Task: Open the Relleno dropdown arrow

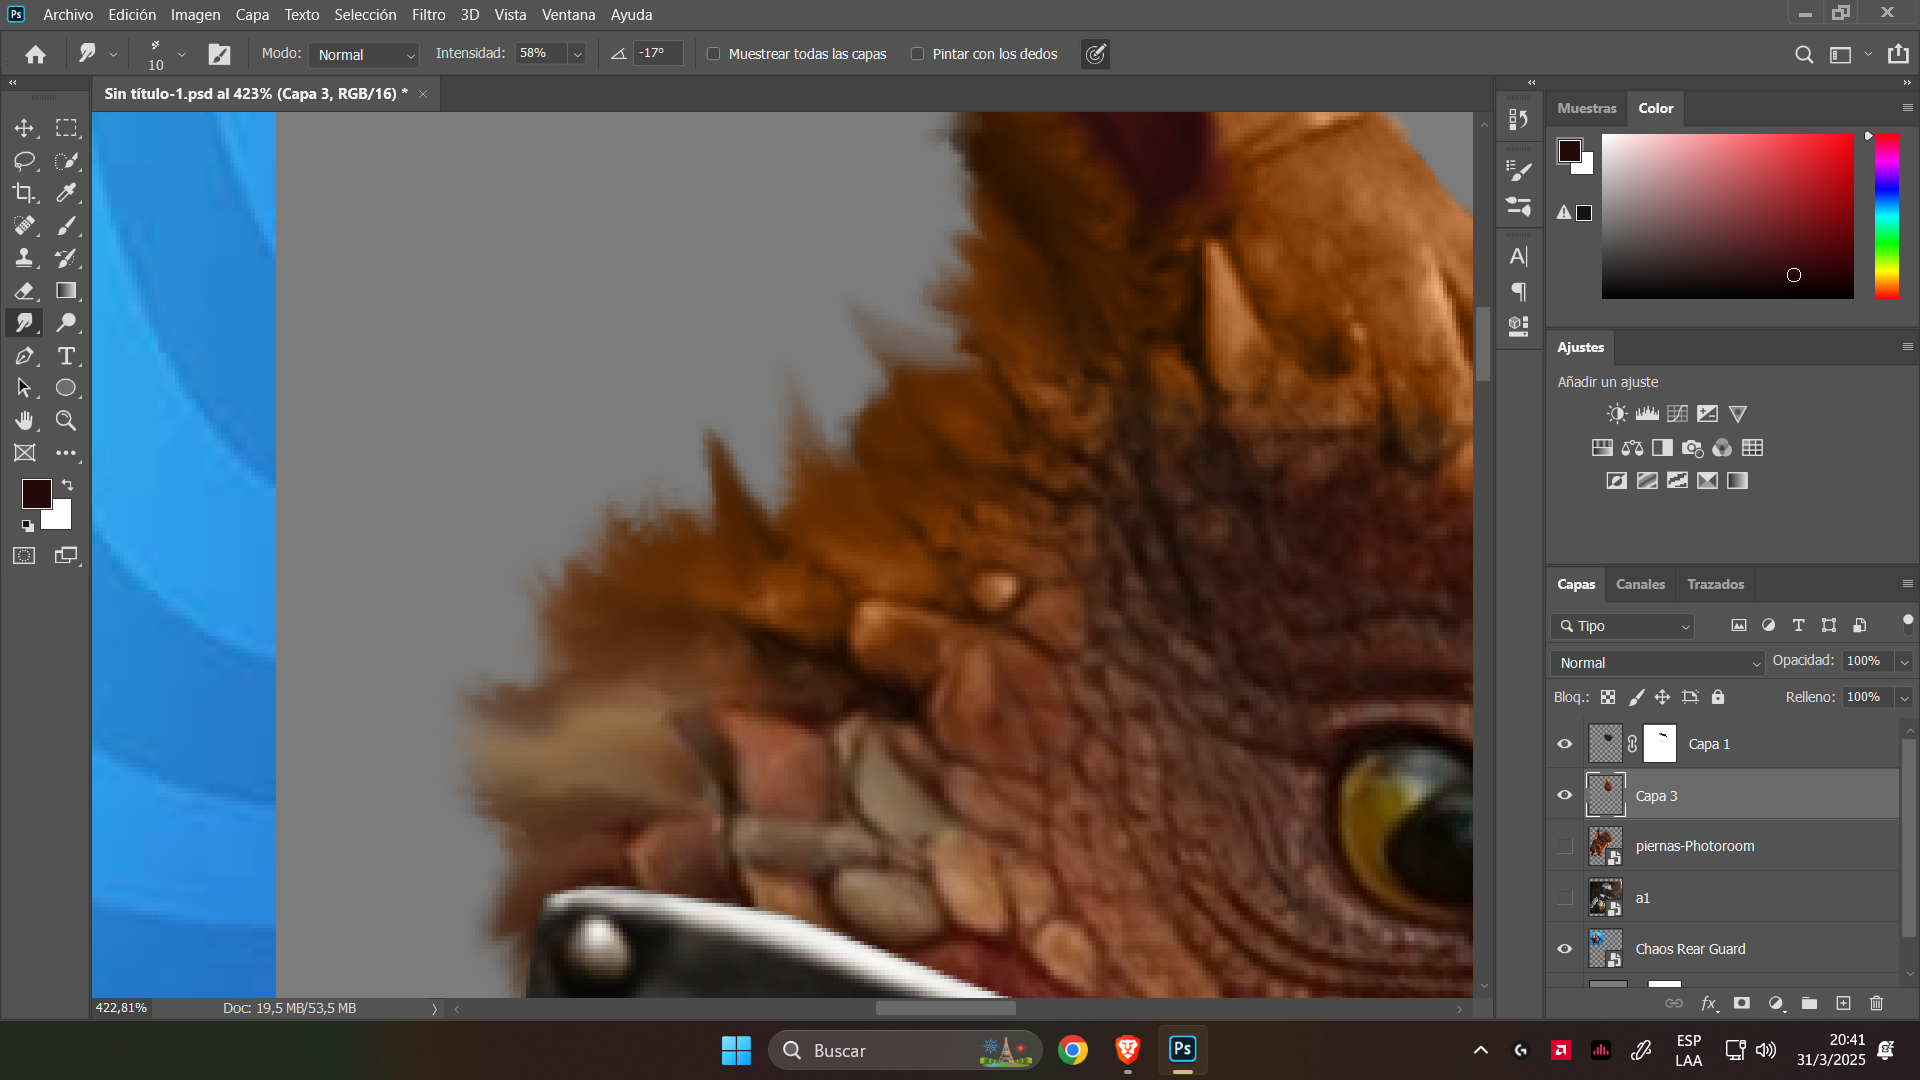Action: [x=1904, y=698]
